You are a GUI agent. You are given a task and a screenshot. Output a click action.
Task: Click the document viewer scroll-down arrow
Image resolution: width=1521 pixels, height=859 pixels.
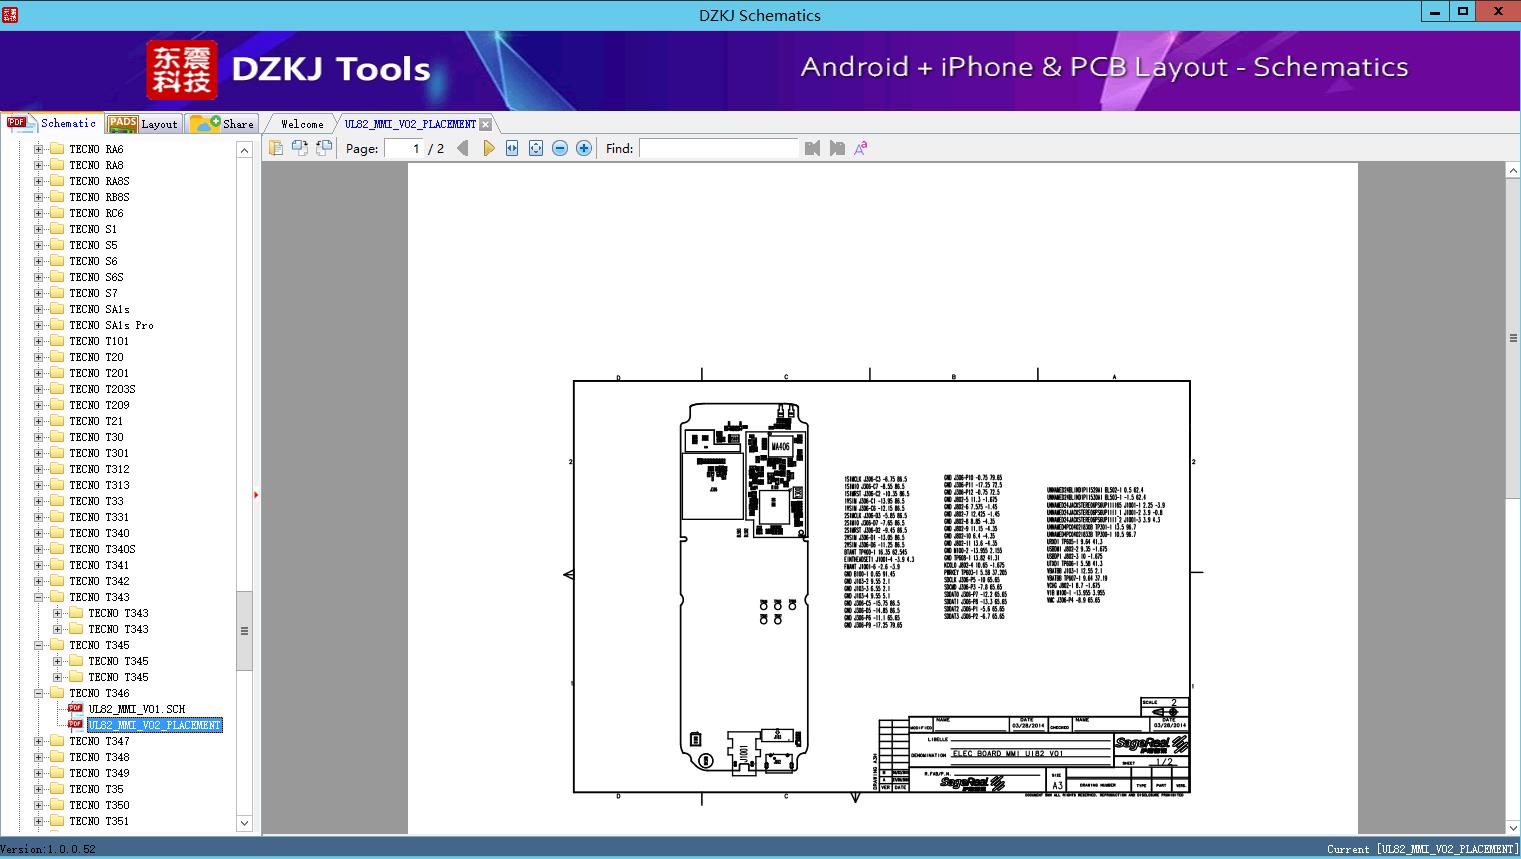point(1513,827)
